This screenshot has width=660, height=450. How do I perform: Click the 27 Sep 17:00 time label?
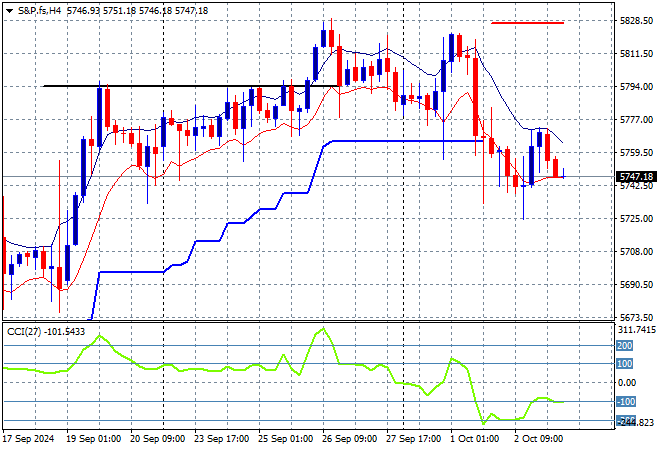[413, 439]
